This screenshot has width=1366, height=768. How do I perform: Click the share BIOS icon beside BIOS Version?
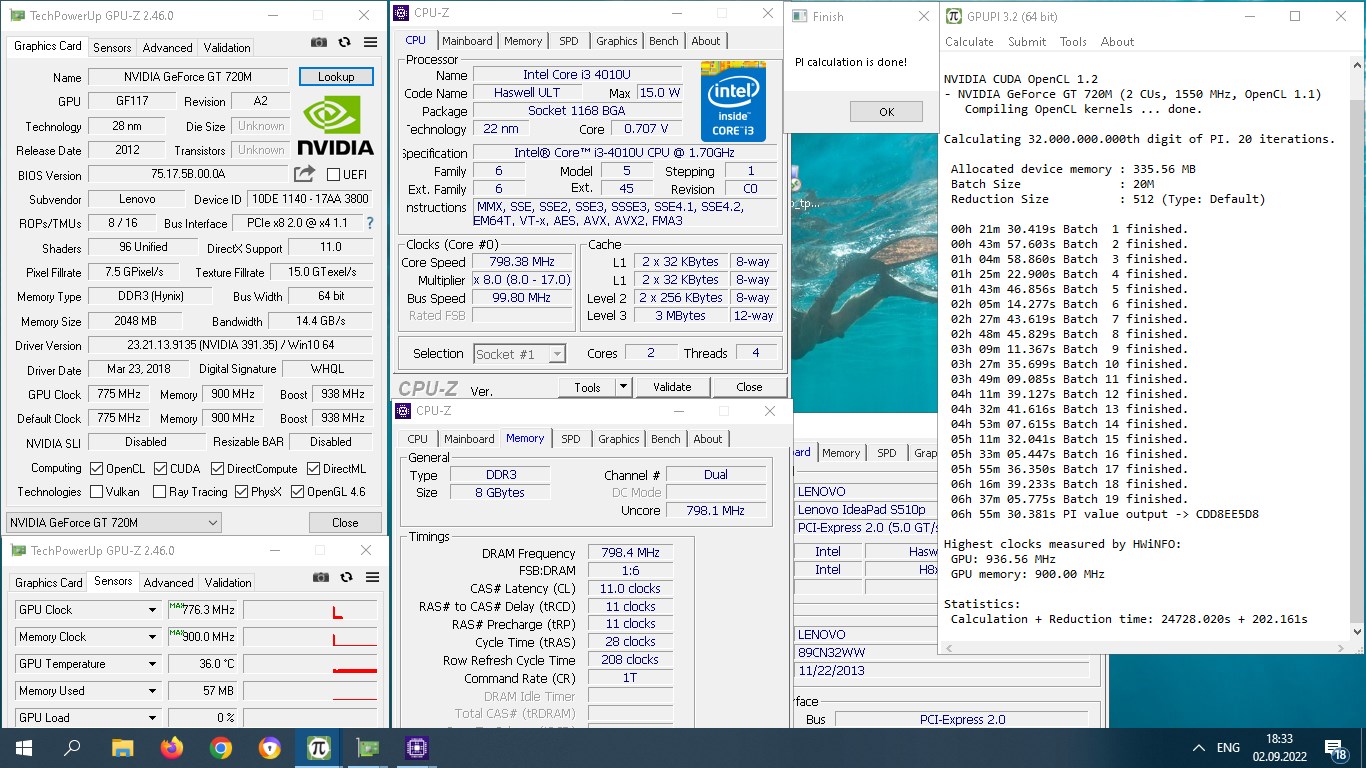(x=305, y=174)
